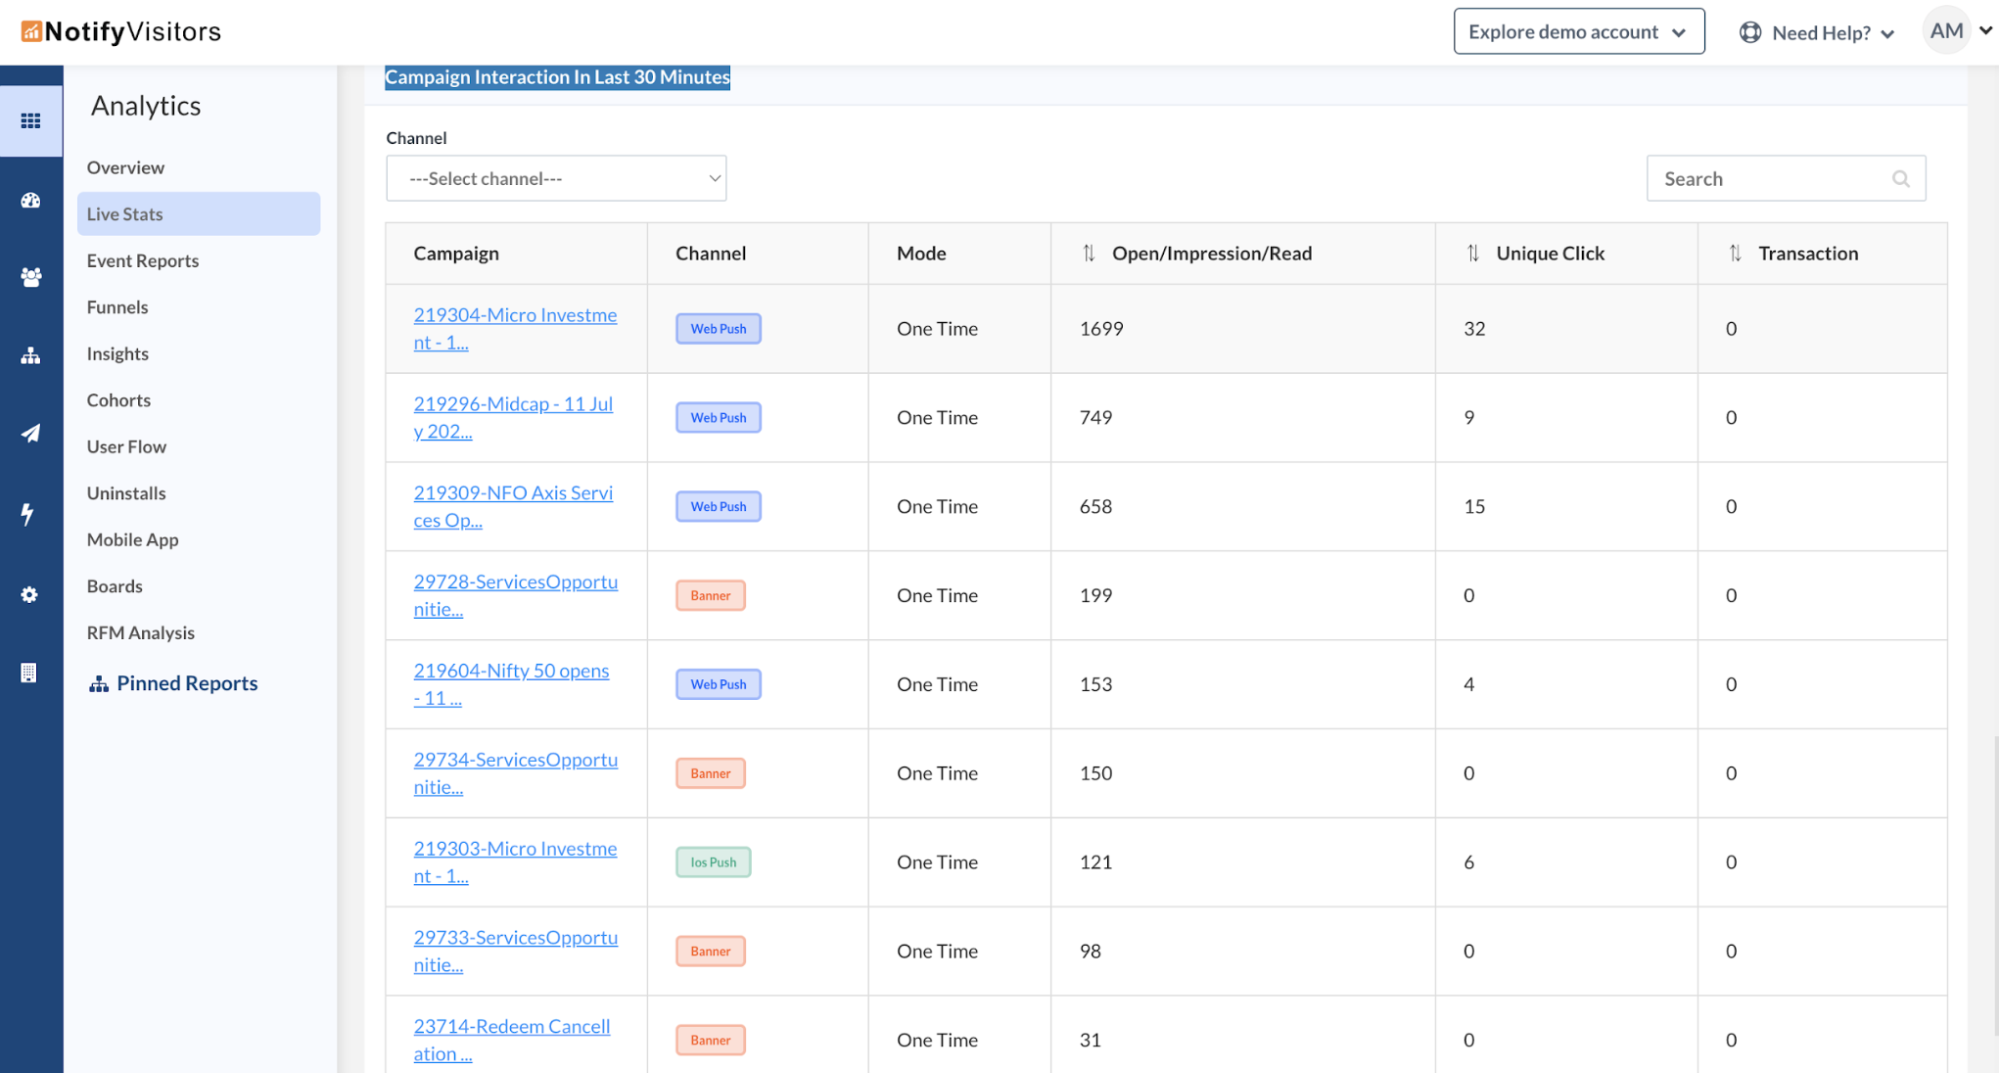Click the hierarchy segments icon in sidebar
Image resolution: width=1999 pixels, height=1073 pixels.
pyautogui.click(x=31, y=356)
